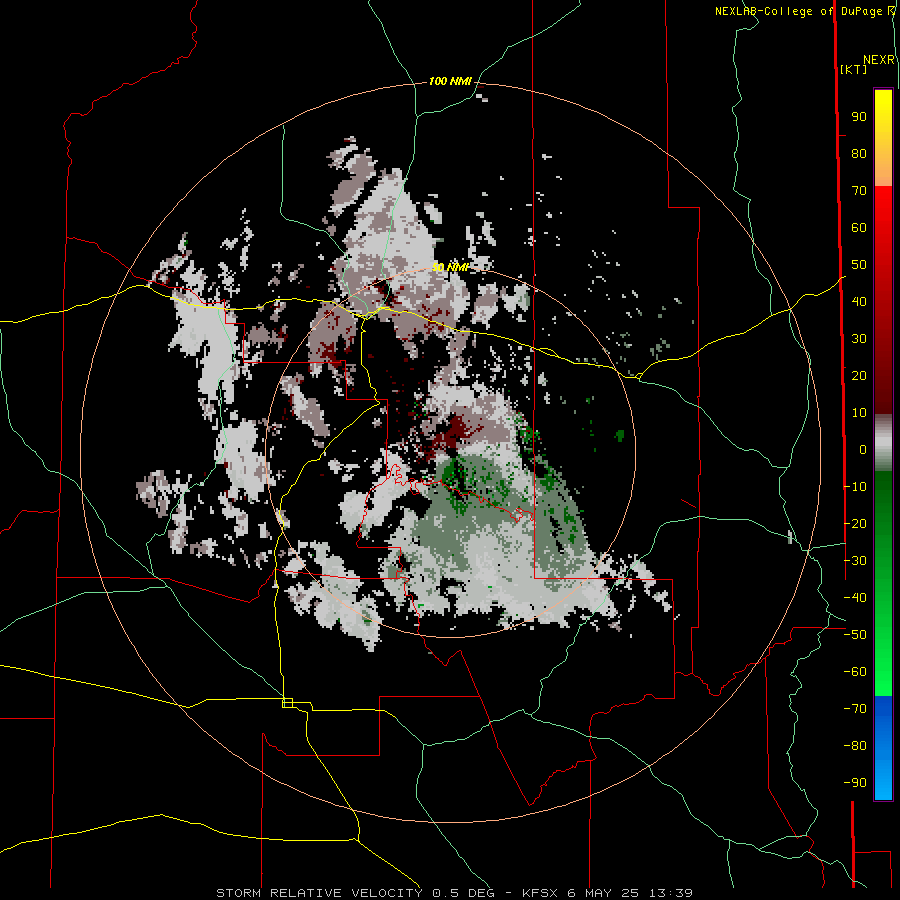Click the -70 knot scale label
Viewport: 900px width, 900px height.
(x=855, y=709)
